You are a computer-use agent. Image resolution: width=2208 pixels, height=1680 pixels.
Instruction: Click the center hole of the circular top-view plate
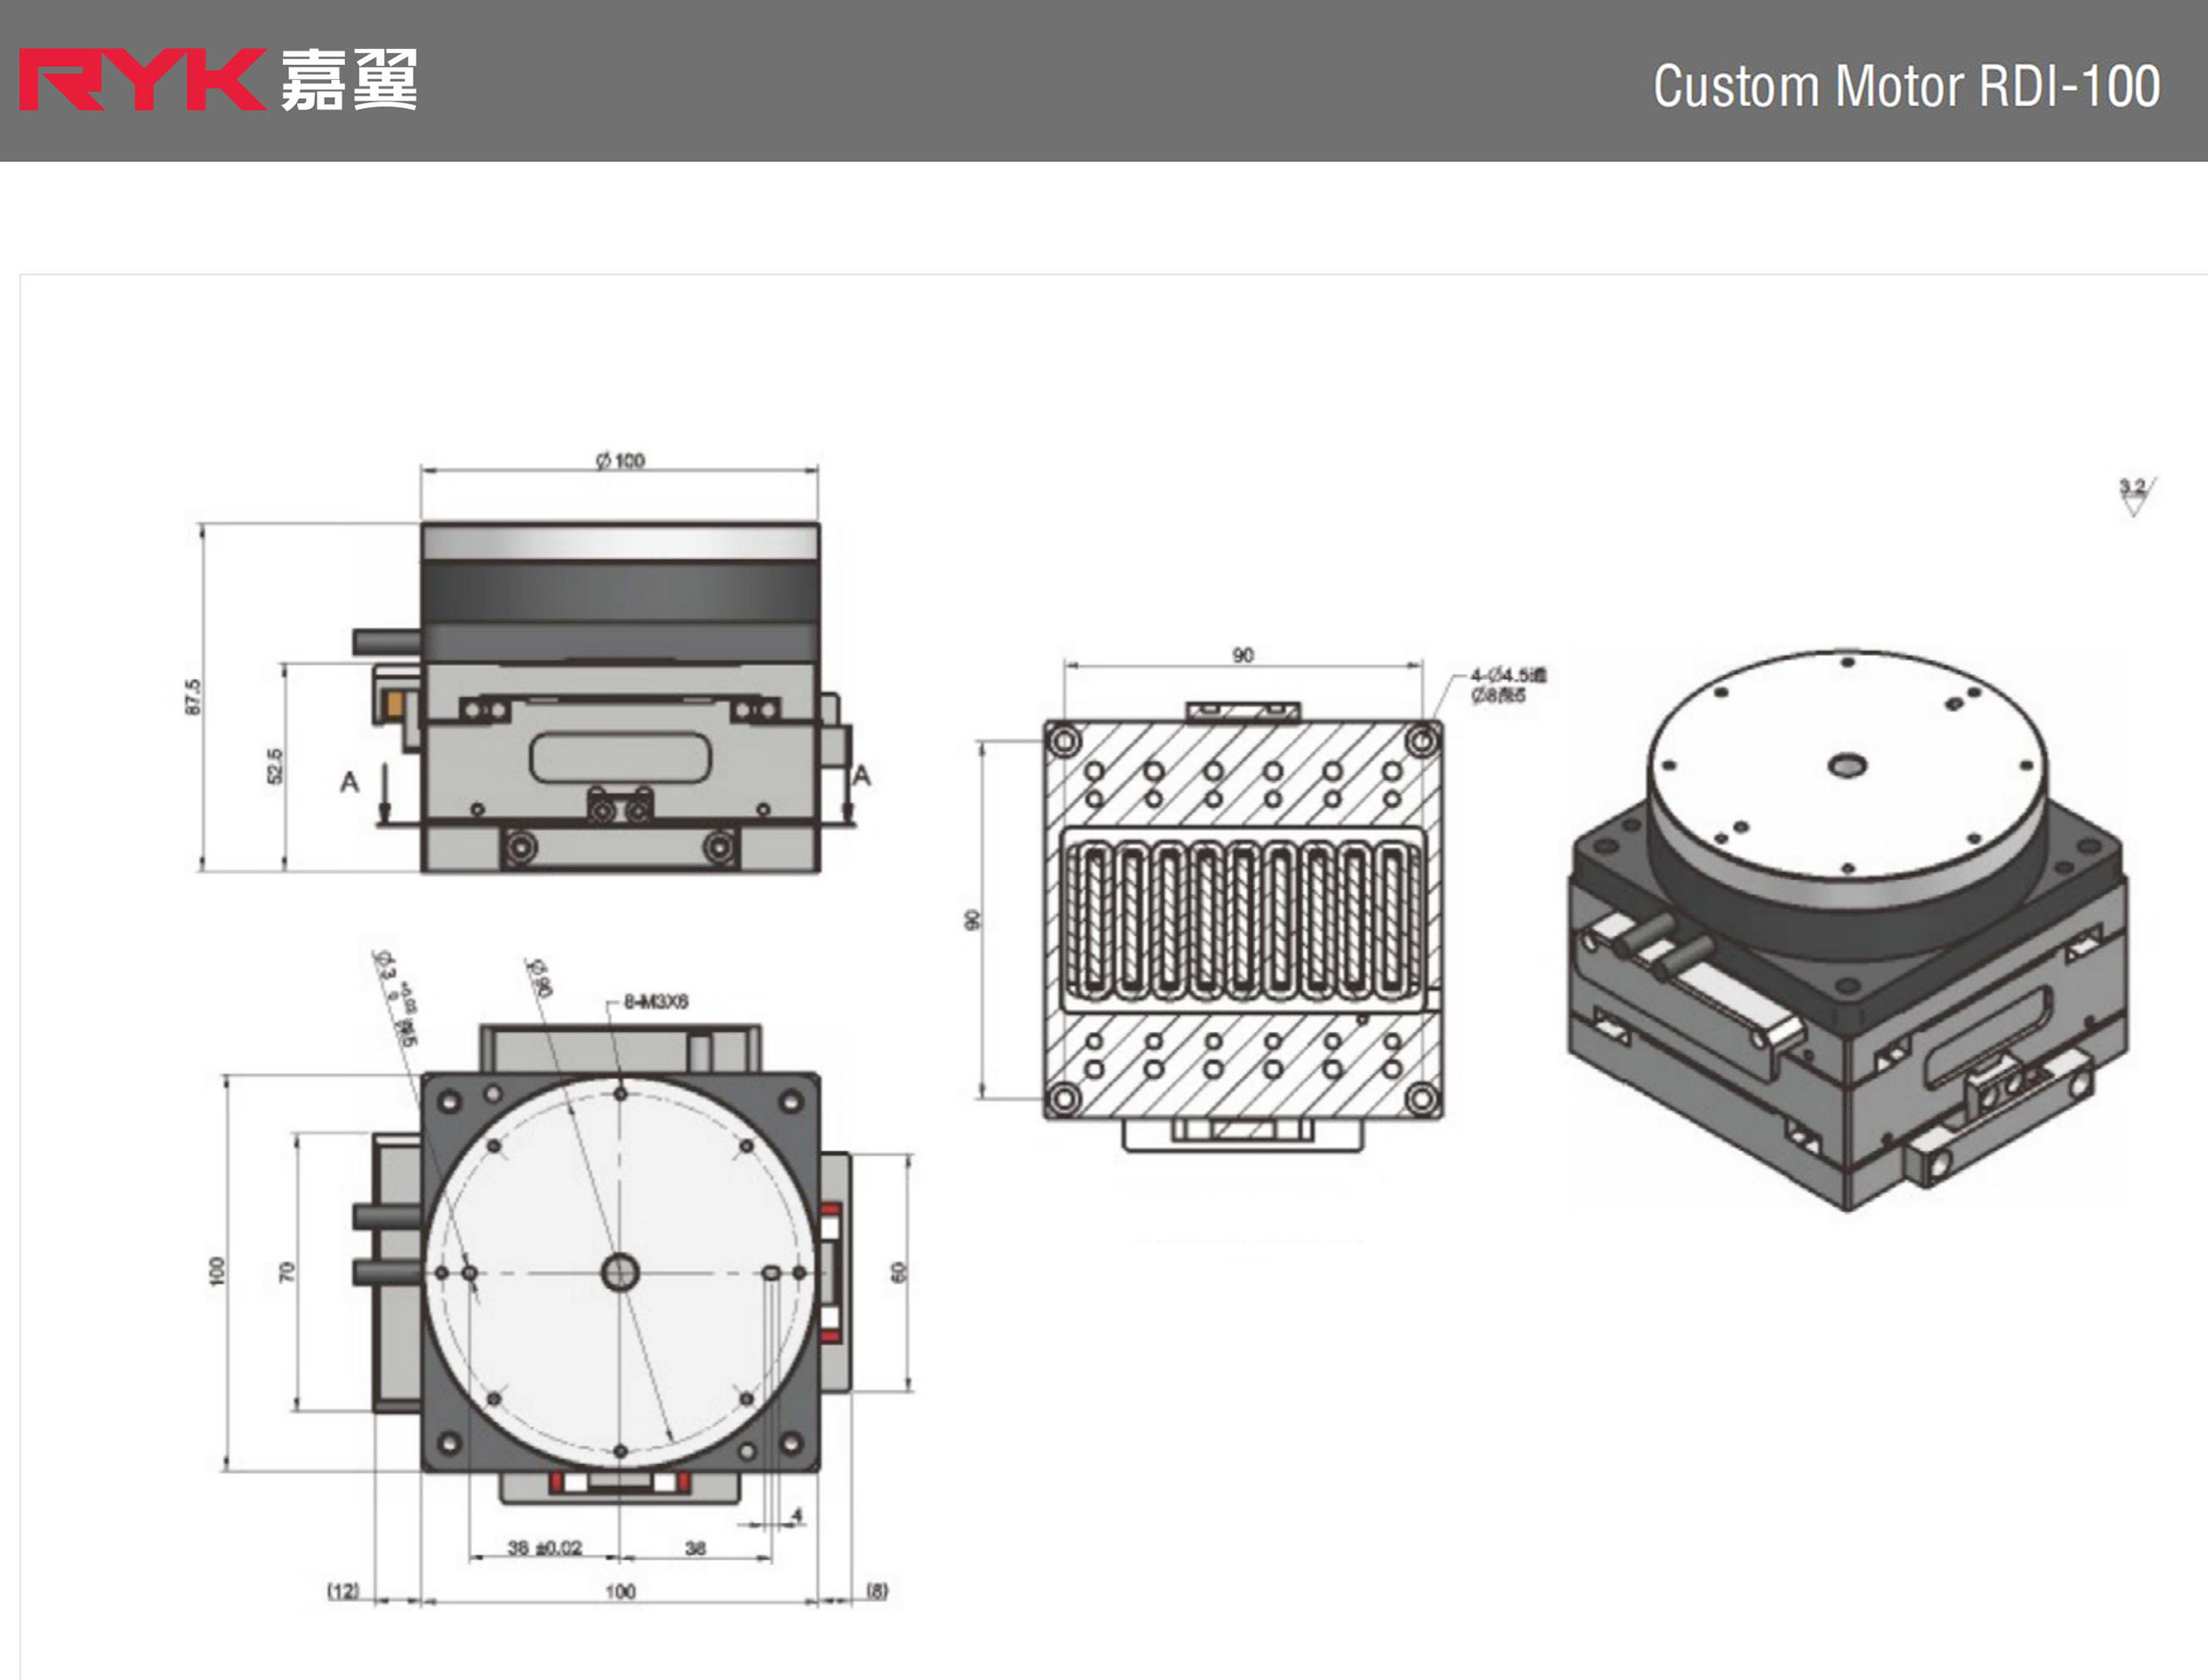pos(619,1273)
